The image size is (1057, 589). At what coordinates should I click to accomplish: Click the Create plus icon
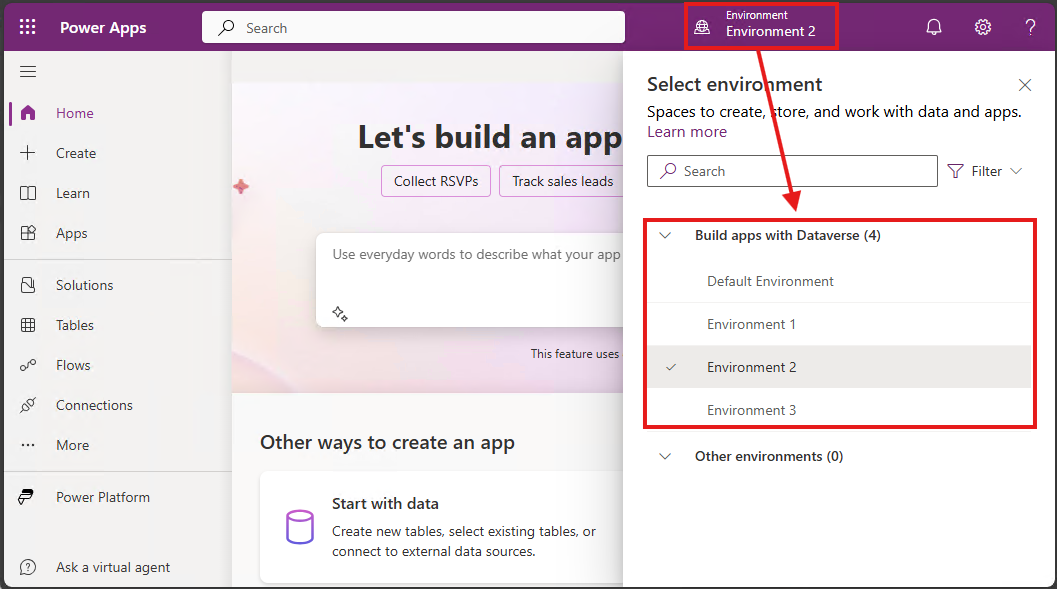click(28, 153)
